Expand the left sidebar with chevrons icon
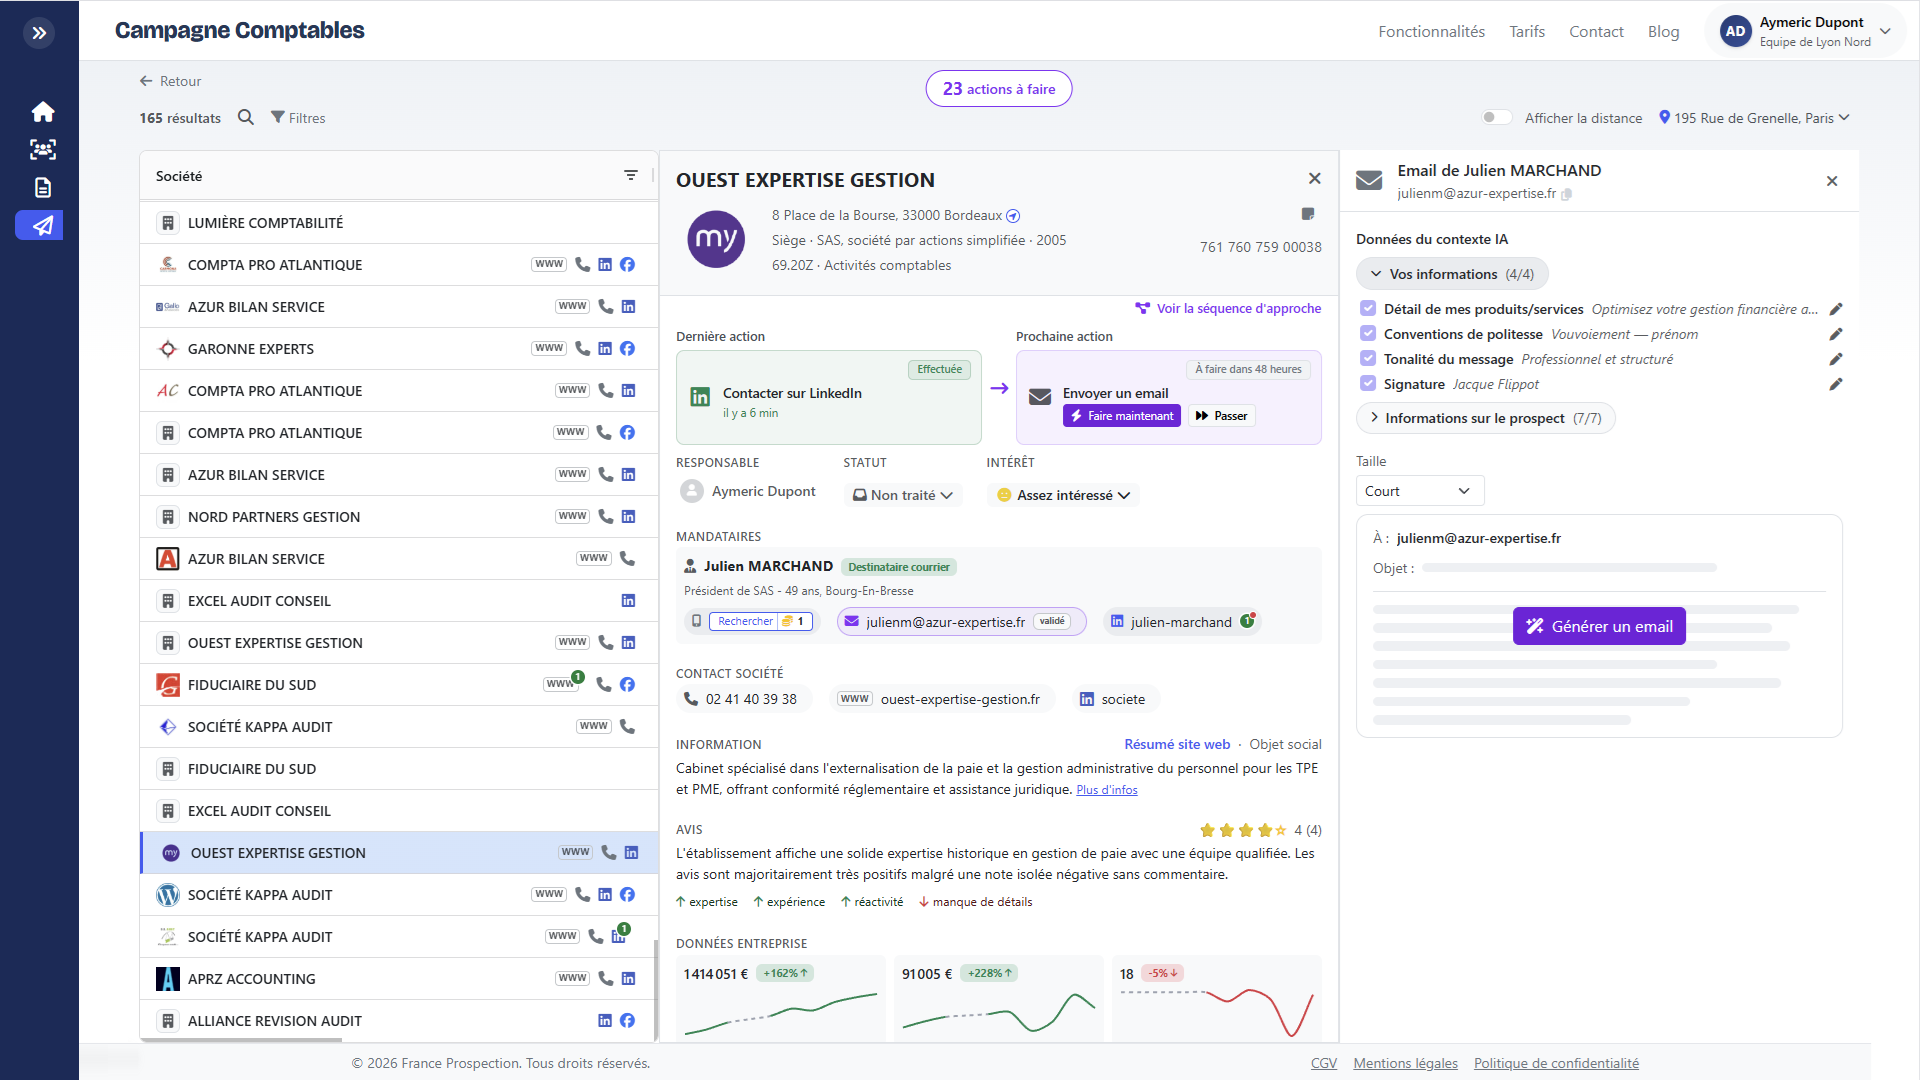 (x=39, y=33)
